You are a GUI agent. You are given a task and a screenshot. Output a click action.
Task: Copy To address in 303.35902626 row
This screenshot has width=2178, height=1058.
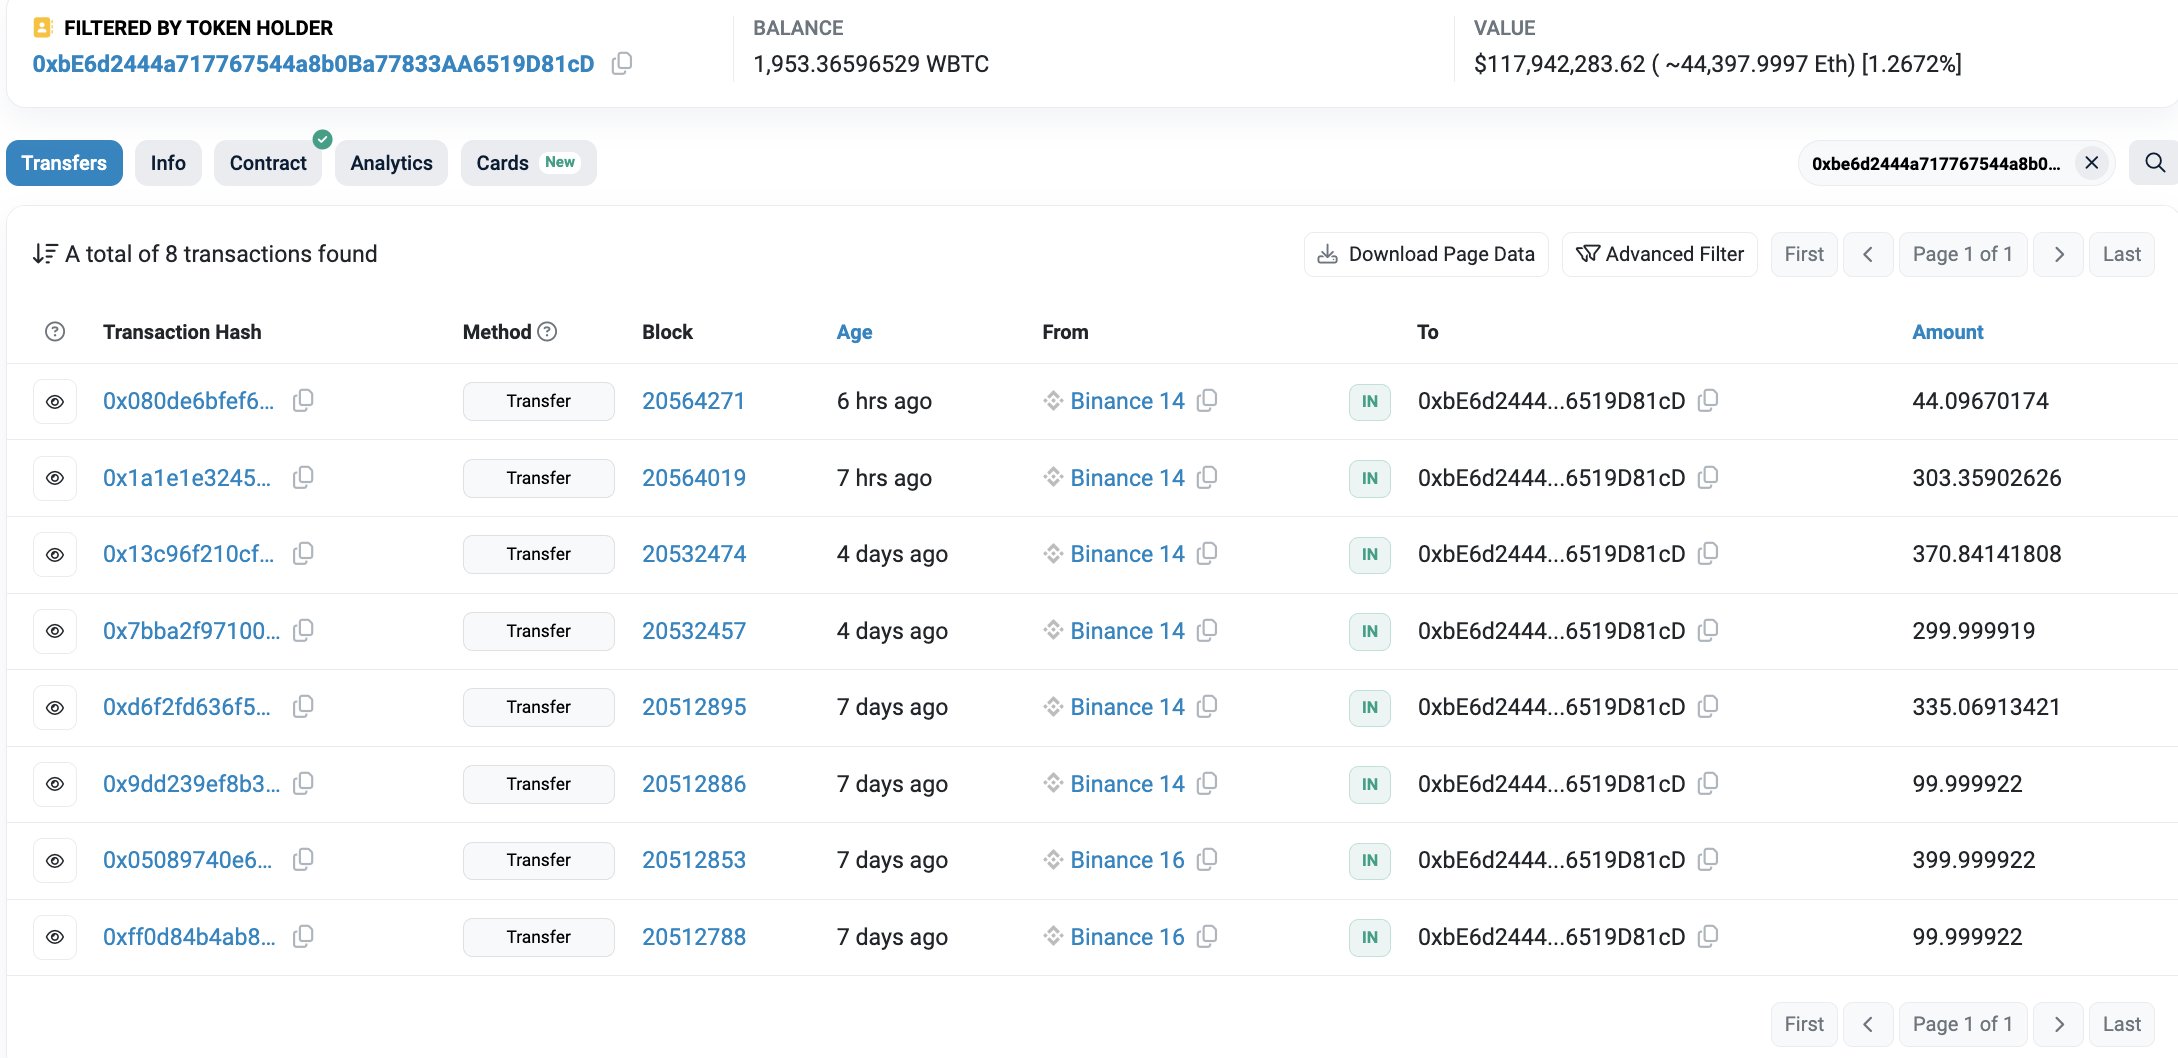click(1708, 478)
